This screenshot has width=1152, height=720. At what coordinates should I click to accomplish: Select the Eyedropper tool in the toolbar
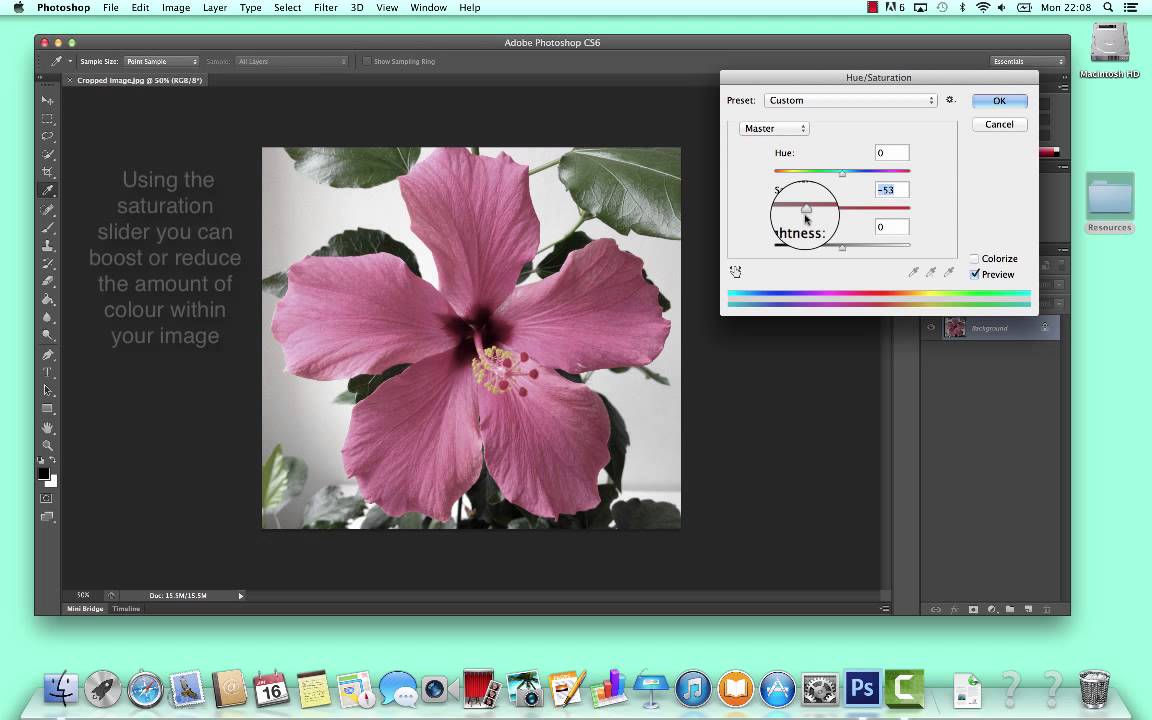coord(48,190)
